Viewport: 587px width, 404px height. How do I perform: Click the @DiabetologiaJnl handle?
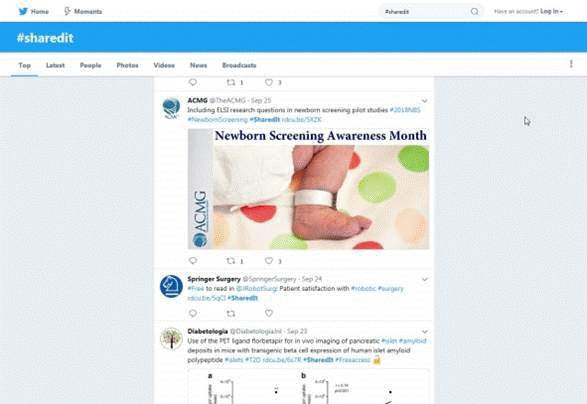pos(256,331)
